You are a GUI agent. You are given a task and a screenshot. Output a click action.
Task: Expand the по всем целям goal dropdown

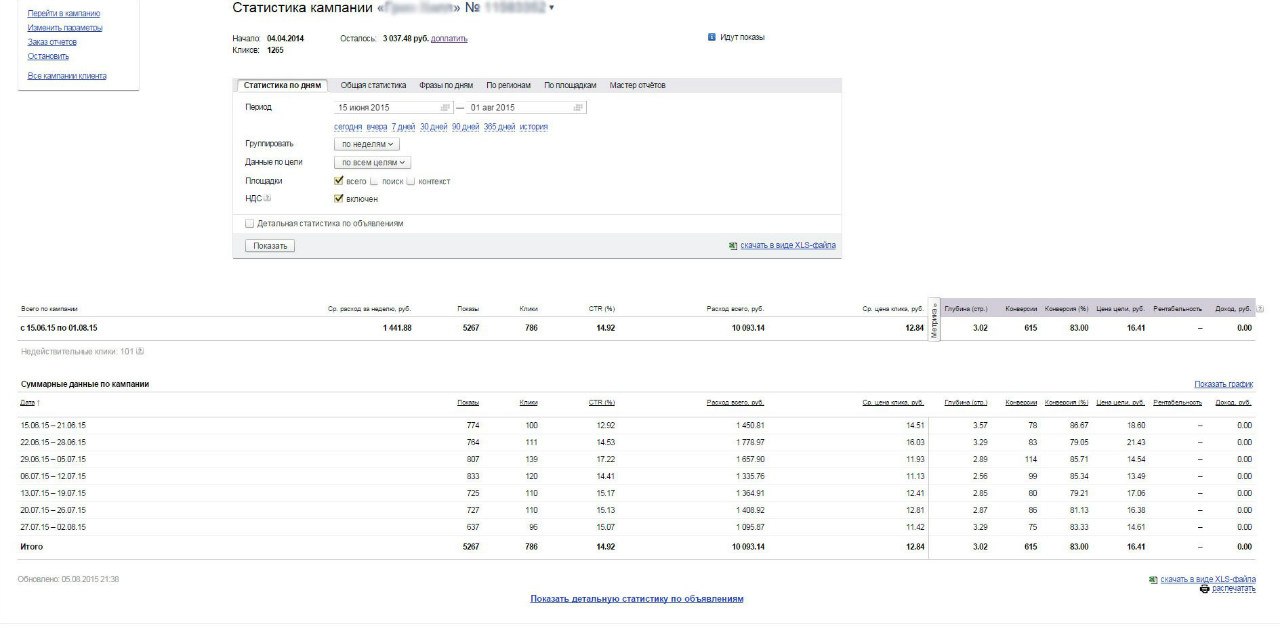tap(373, 162)
